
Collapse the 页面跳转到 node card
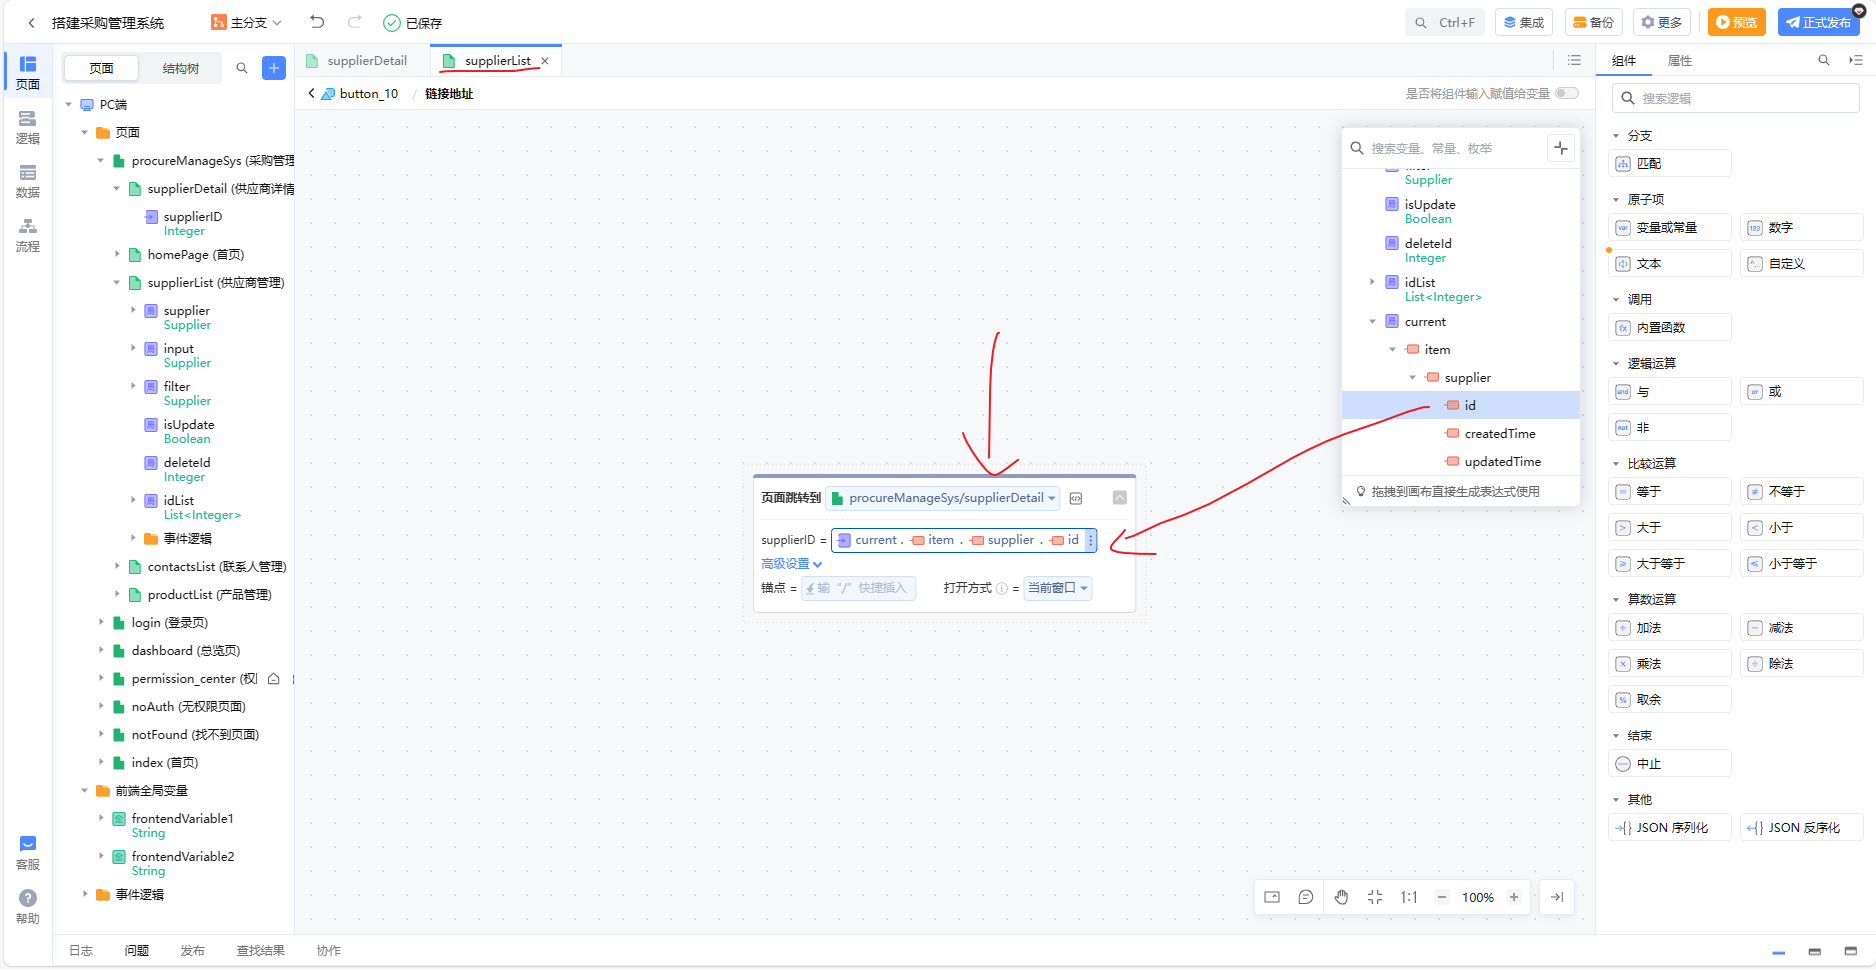1119,498
